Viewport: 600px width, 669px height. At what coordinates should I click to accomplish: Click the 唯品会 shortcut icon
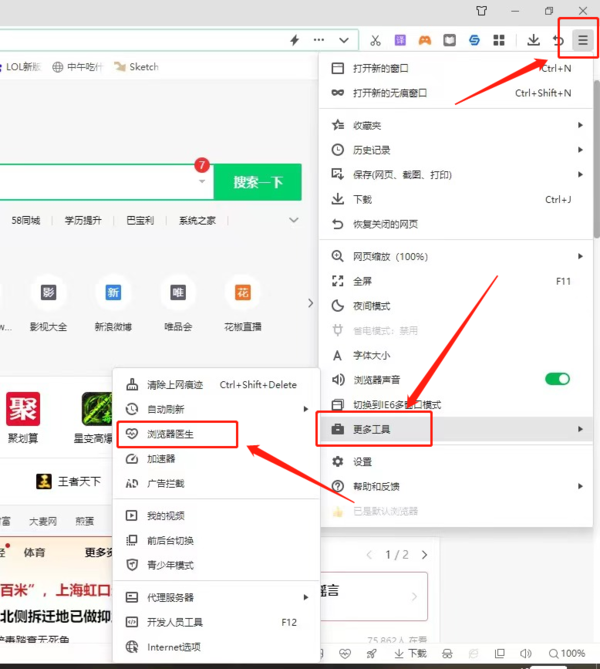[x=178, y=293]
